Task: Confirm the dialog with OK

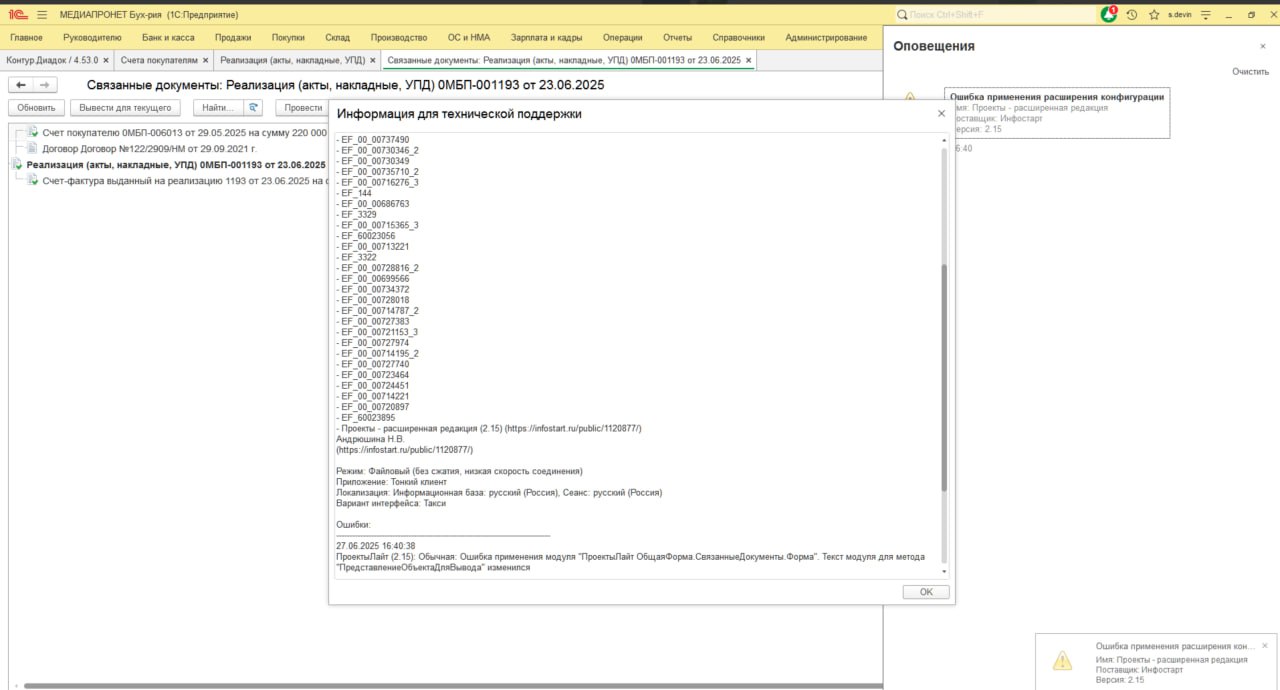Action: coord(926,592)
